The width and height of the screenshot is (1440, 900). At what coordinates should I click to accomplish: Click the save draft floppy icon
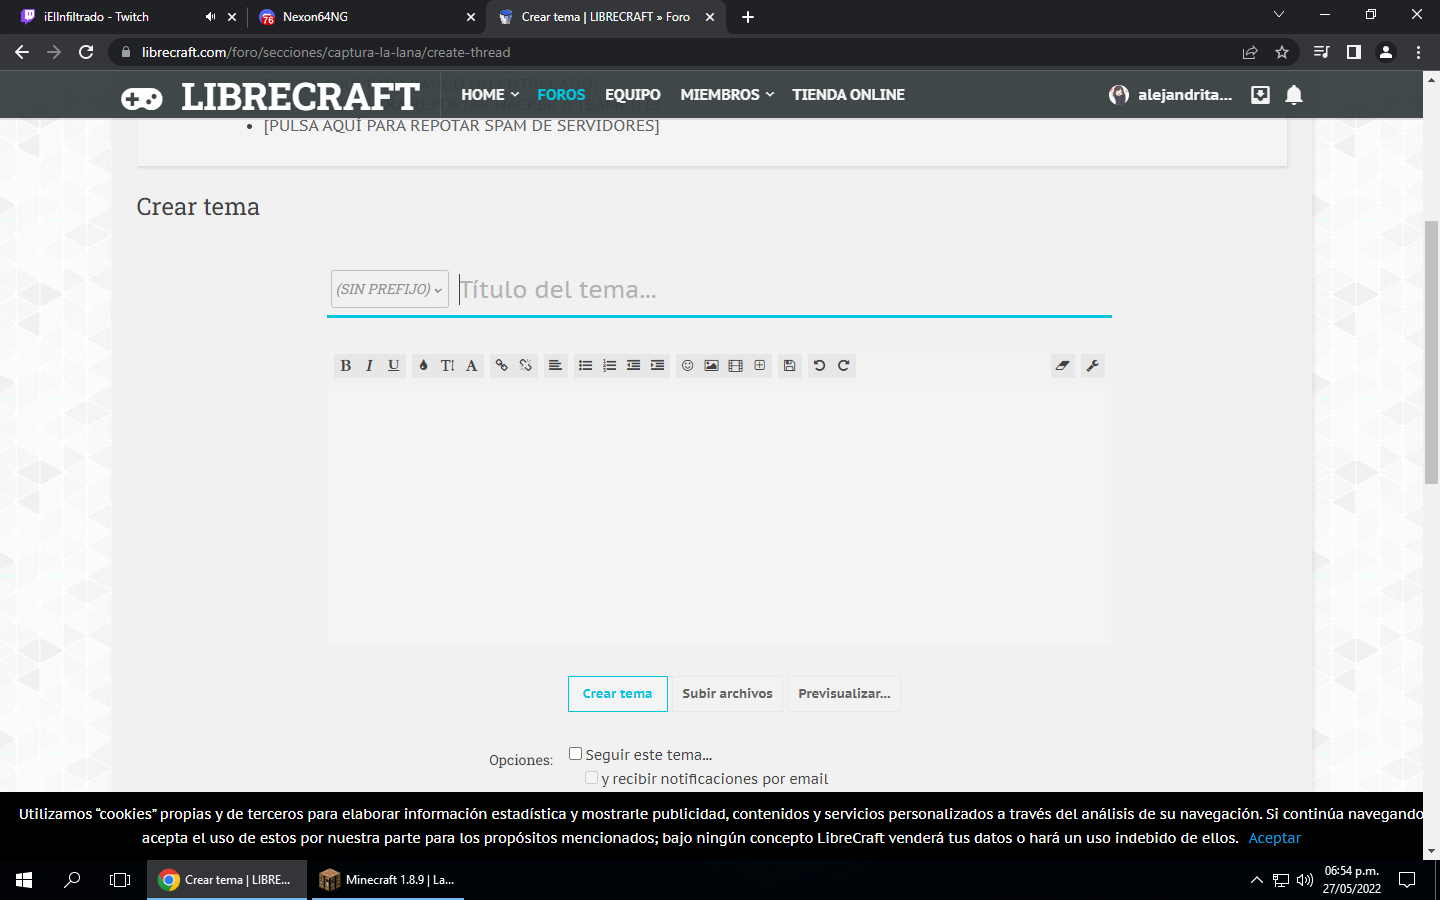(789, 366)
